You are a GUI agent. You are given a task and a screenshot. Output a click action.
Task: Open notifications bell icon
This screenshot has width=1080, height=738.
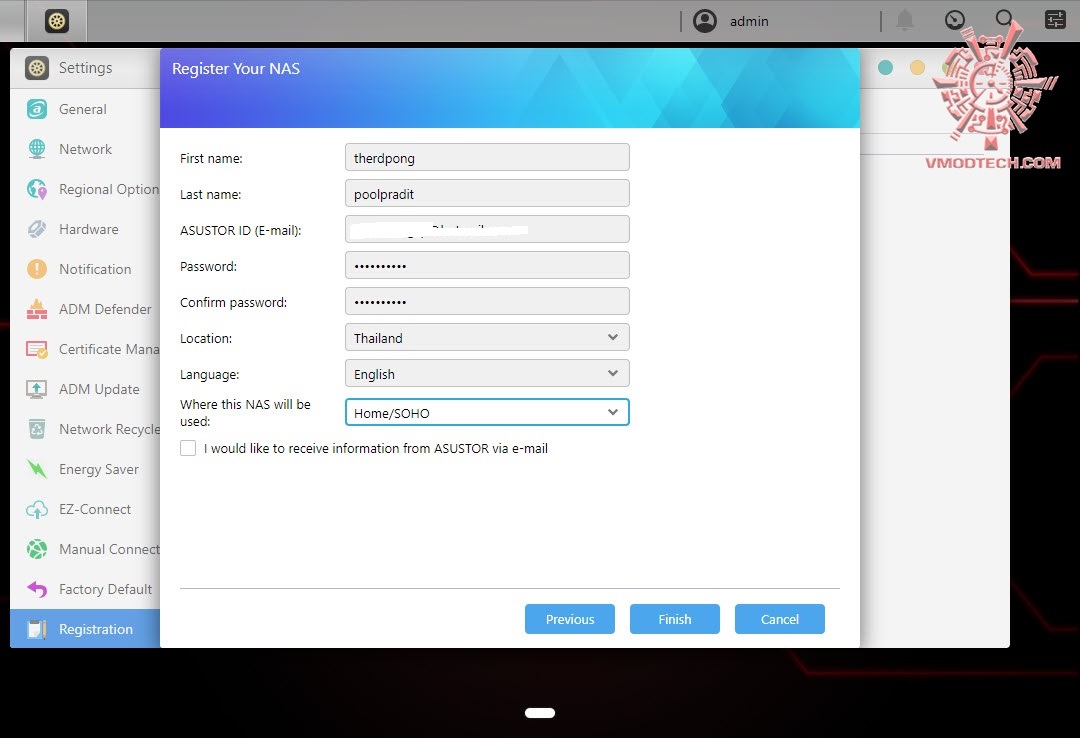pos(905,21)
